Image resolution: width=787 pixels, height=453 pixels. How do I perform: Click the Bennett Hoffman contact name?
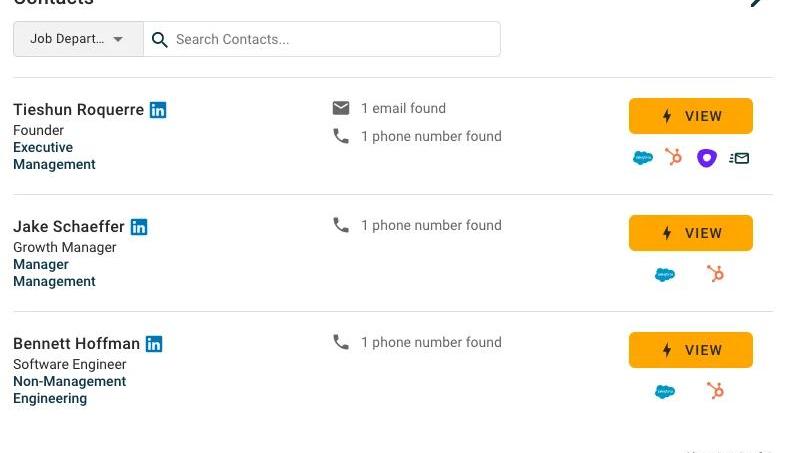click(76, 344)
